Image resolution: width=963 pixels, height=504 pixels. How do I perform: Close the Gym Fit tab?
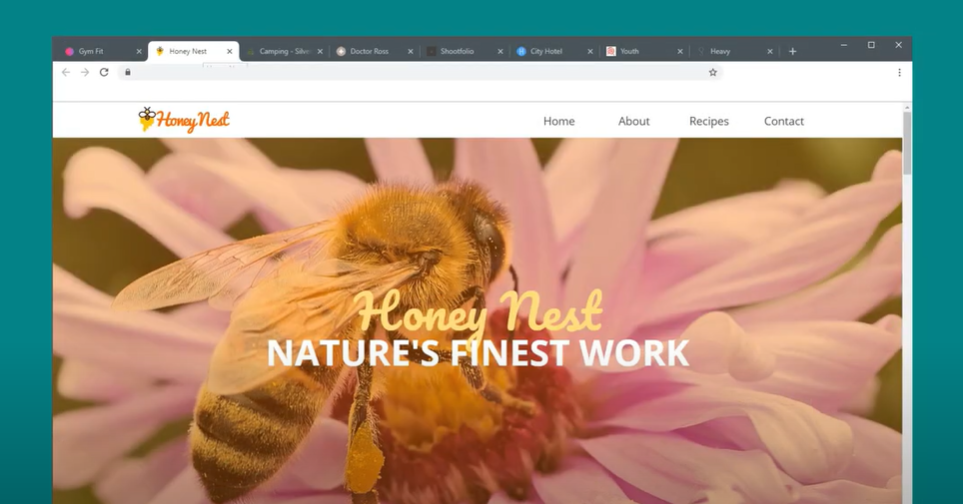(x=139, y=52)
